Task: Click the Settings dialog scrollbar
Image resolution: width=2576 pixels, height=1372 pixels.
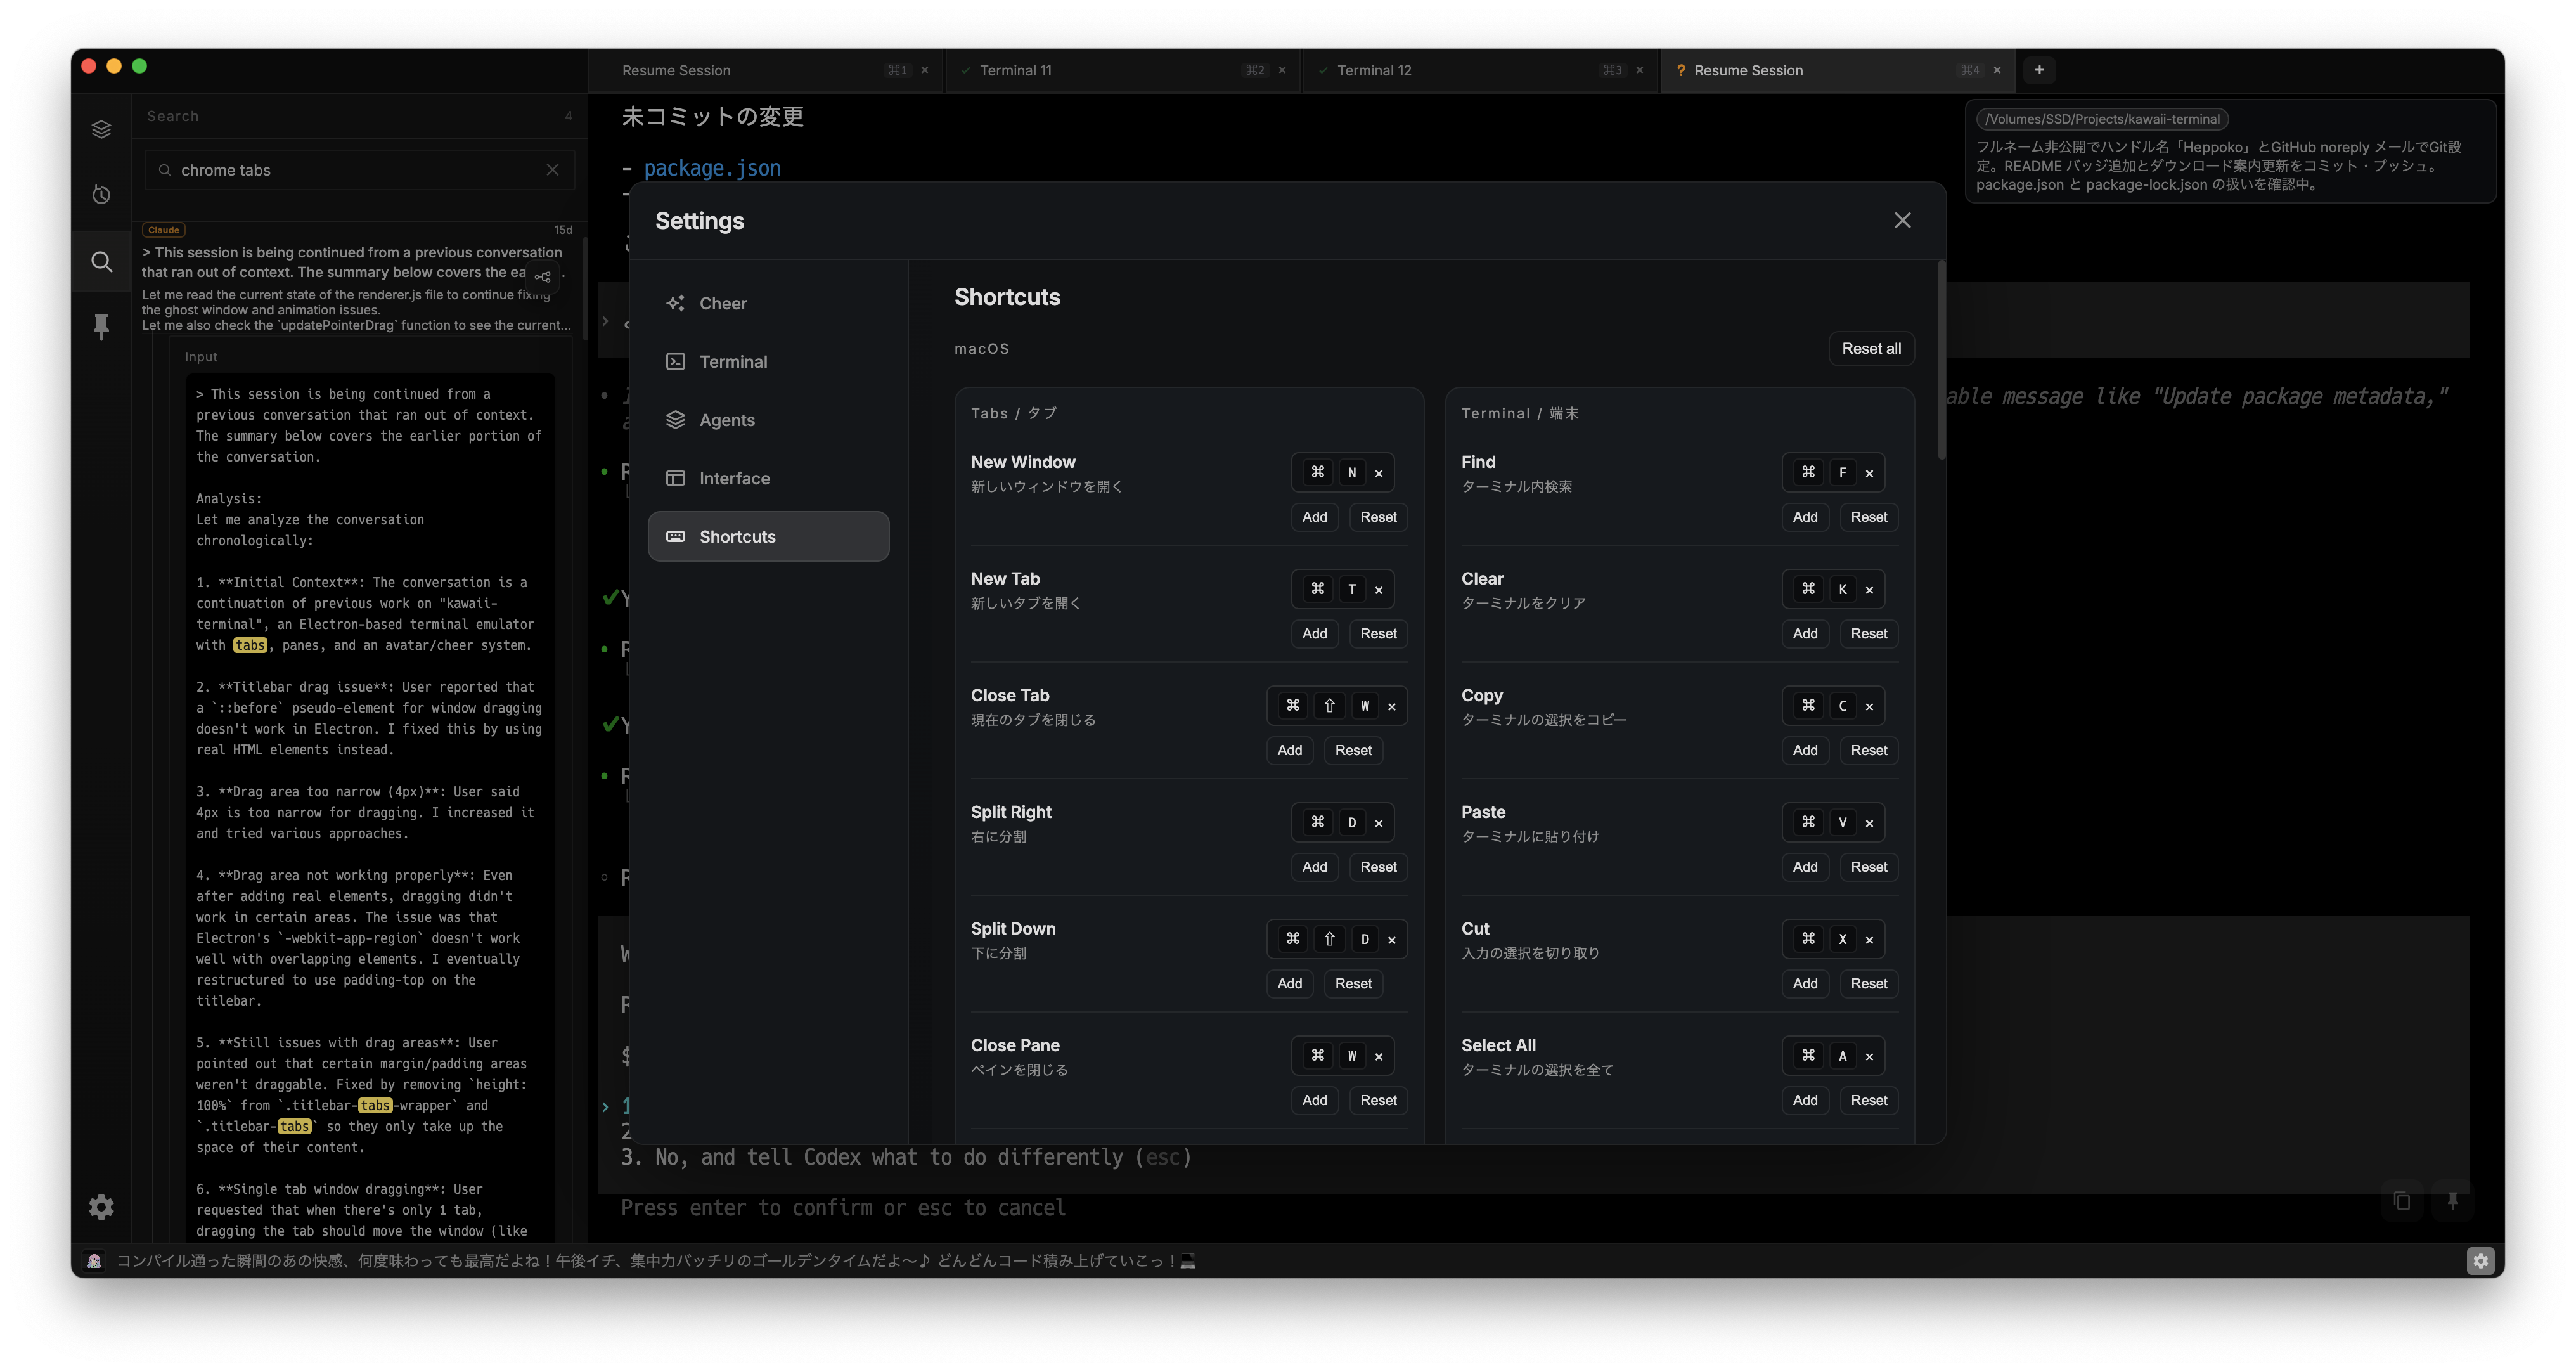Action: point(1941,360)
